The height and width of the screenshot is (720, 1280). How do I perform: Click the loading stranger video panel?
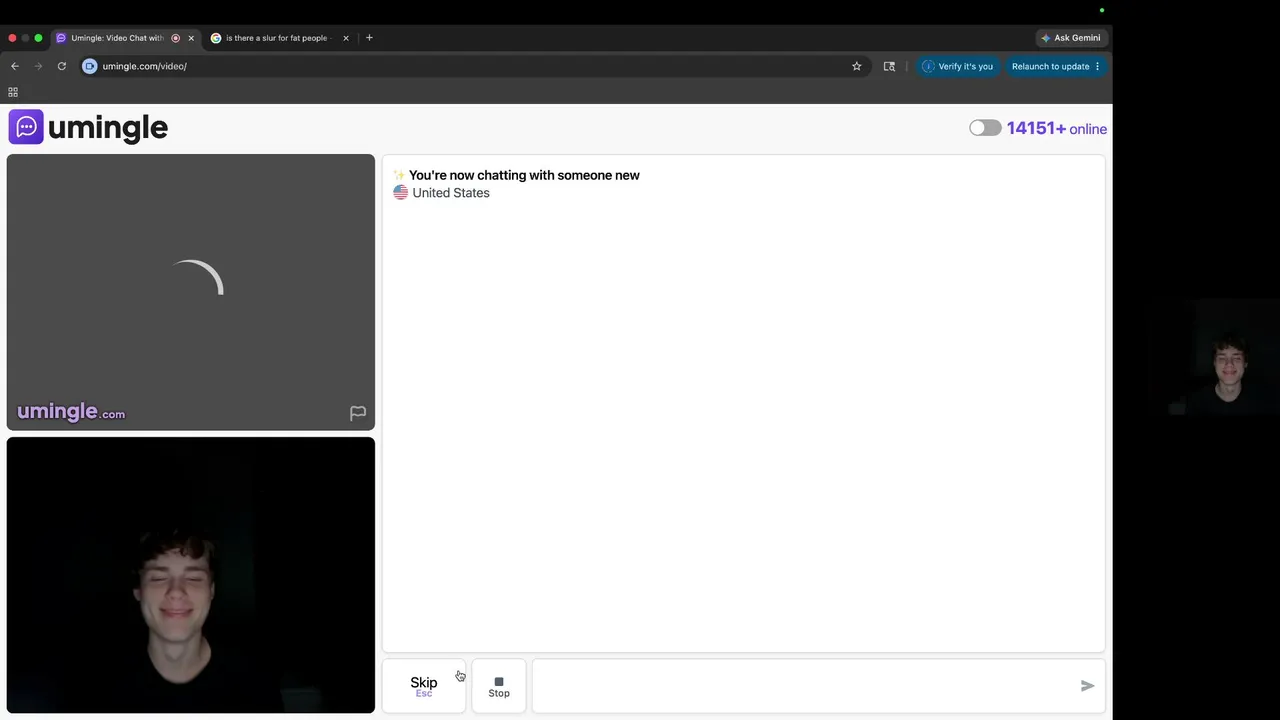coord(191,292)
